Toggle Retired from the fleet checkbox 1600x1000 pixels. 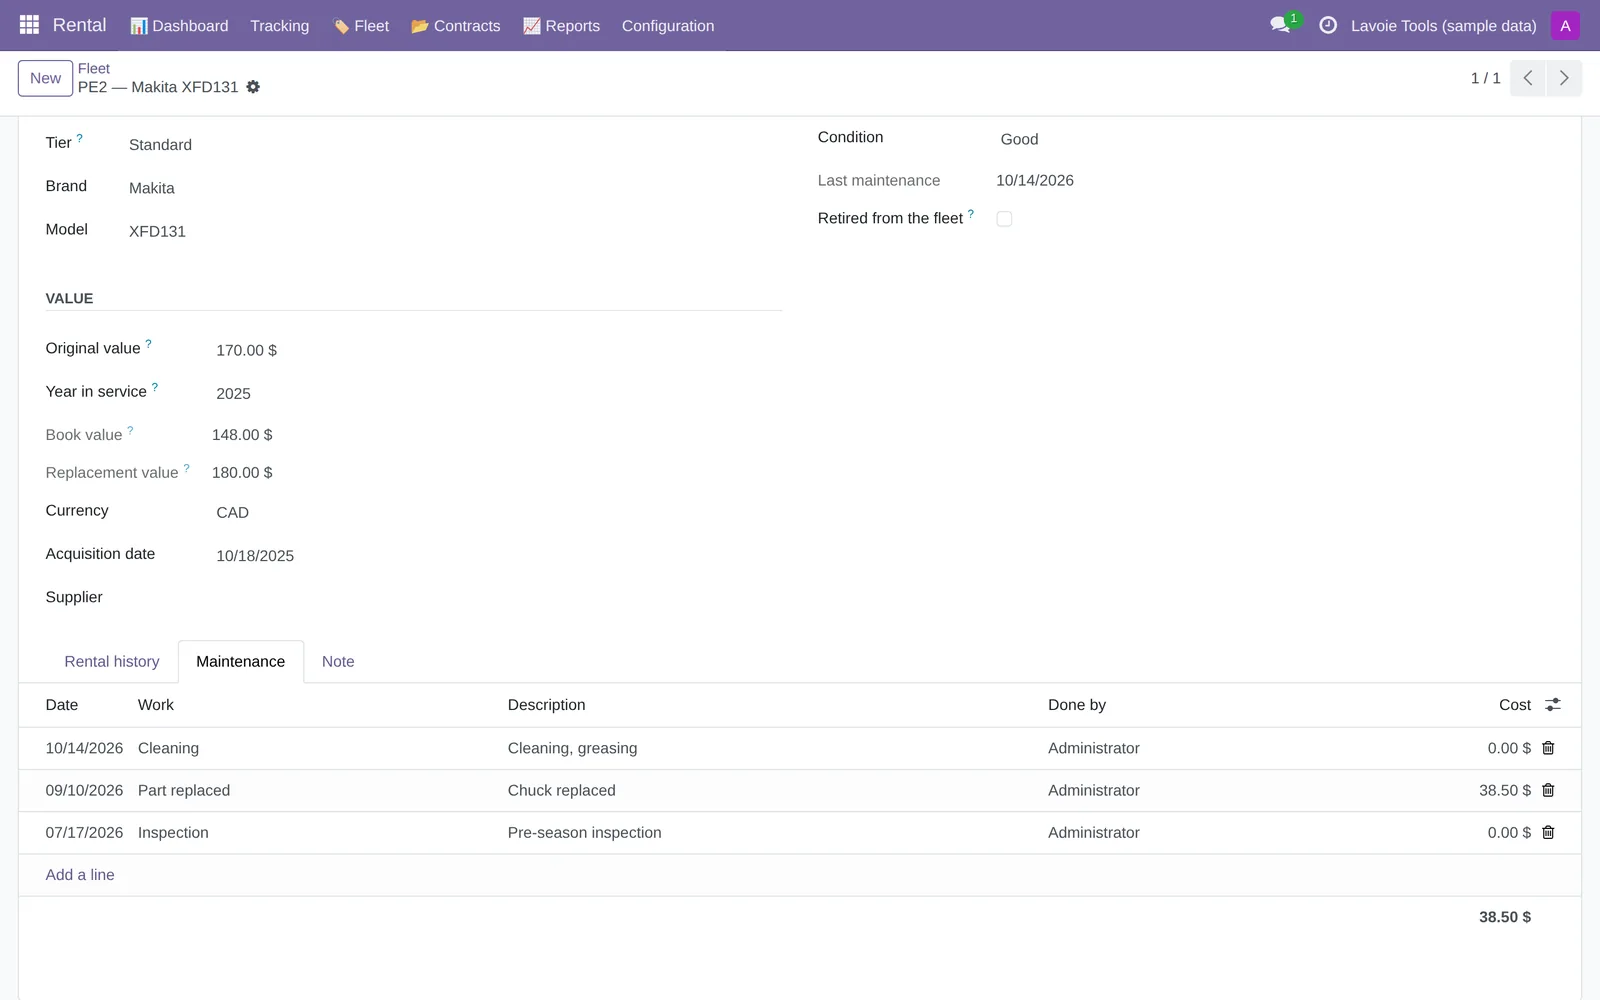click(1004, 219)
